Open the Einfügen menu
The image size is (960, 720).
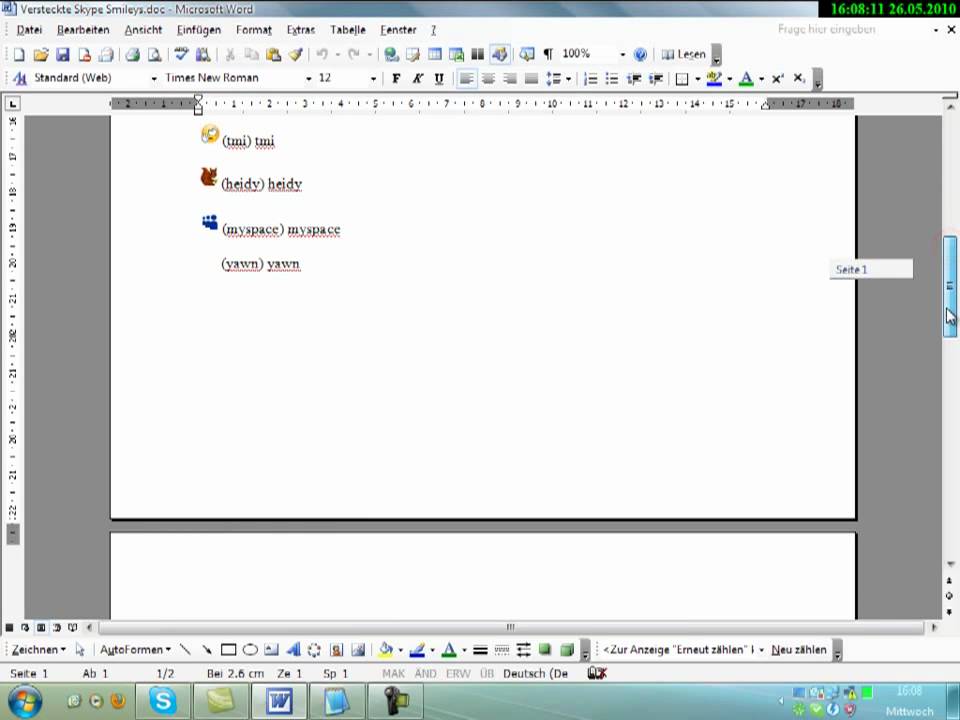[x=198, y=29]
